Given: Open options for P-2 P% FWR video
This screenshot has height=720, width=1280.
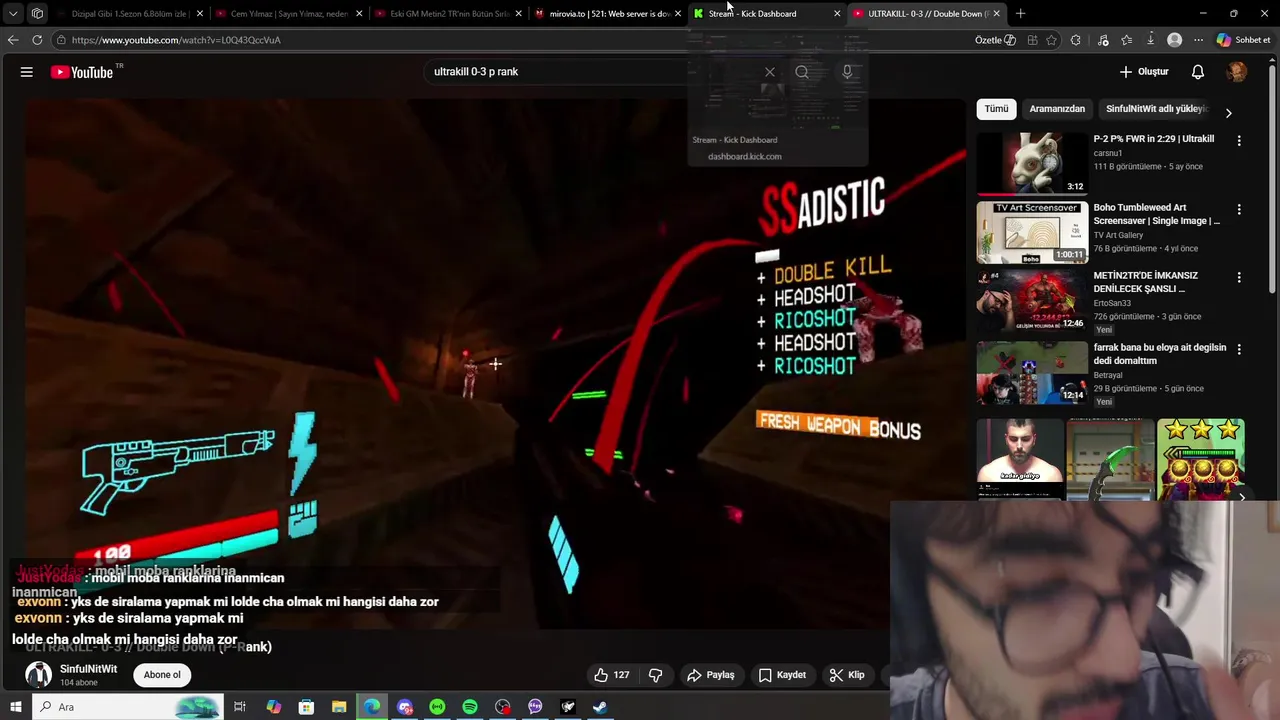Looking at the screenshot, I should (1239, 141).
